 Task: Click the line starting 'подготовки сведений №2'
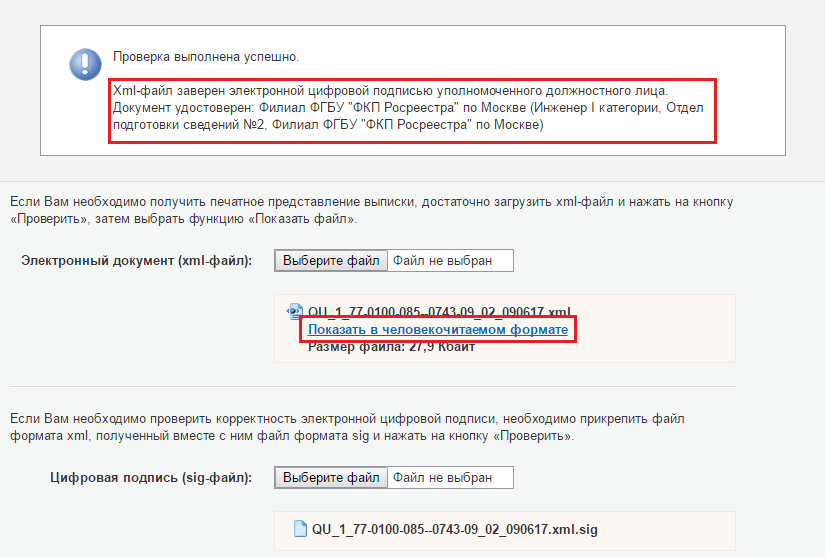(328, 125)
